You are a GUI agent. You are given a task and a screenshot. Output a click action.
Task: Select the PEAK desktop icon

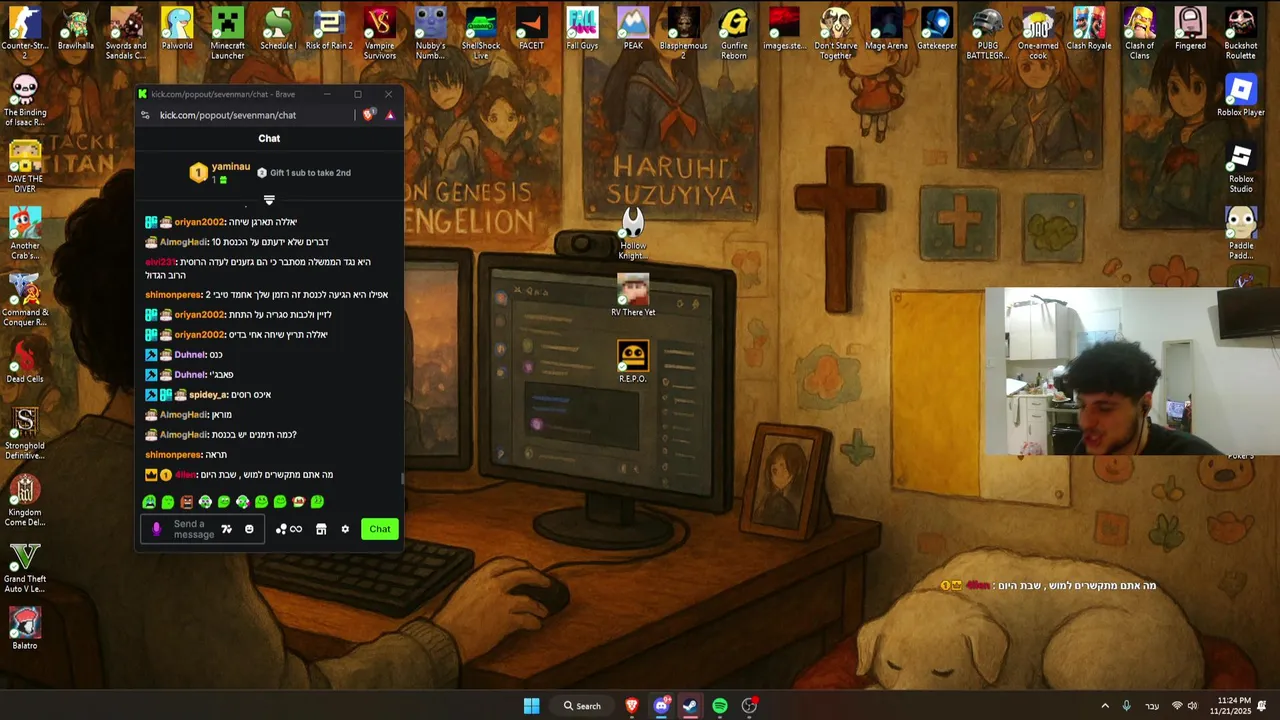pos(633,29)
